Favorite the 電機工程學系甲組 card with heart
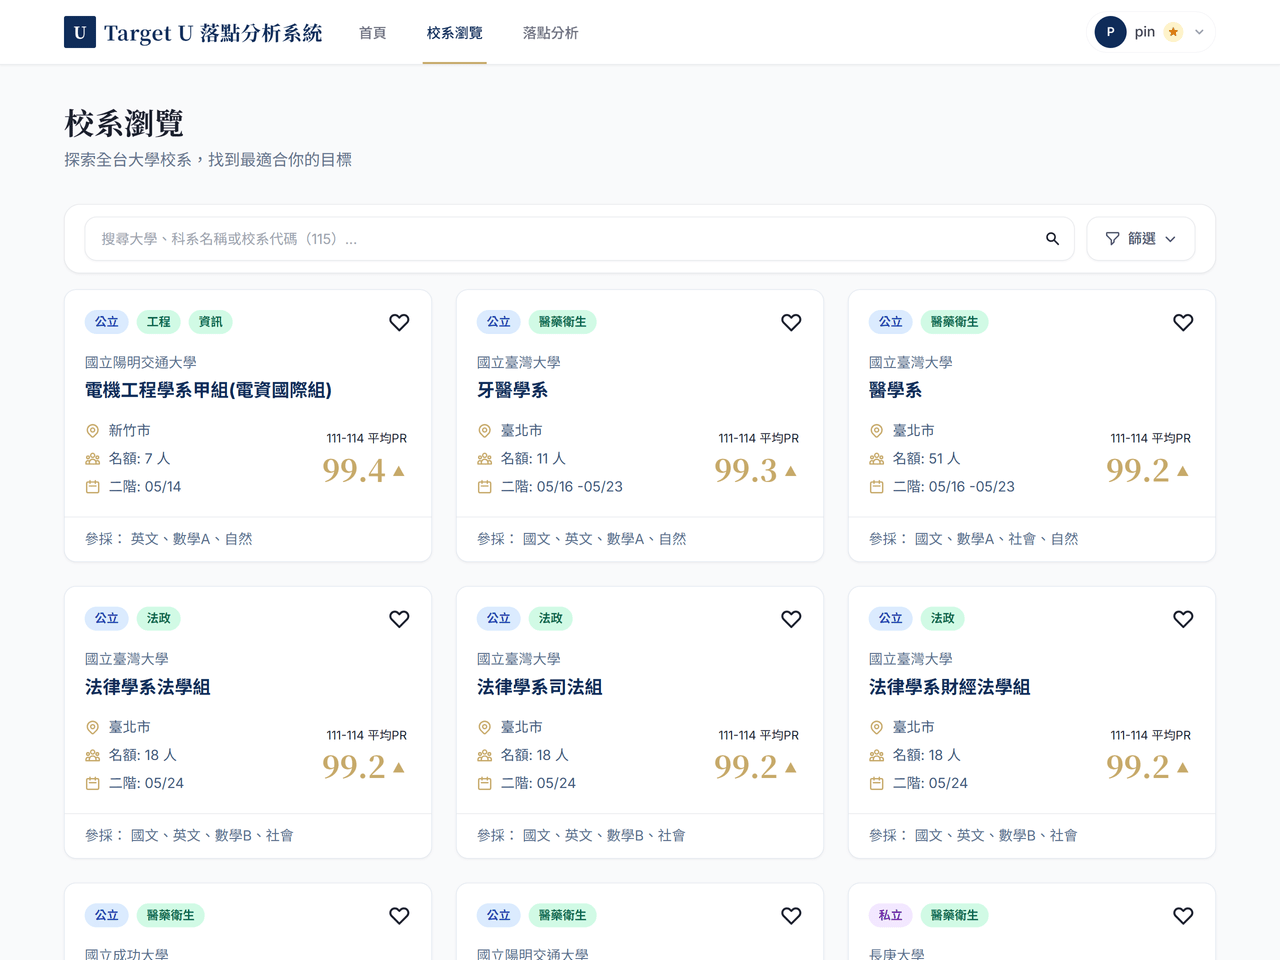The height and width of the screenshot is (960, 1280). [399, 322]
